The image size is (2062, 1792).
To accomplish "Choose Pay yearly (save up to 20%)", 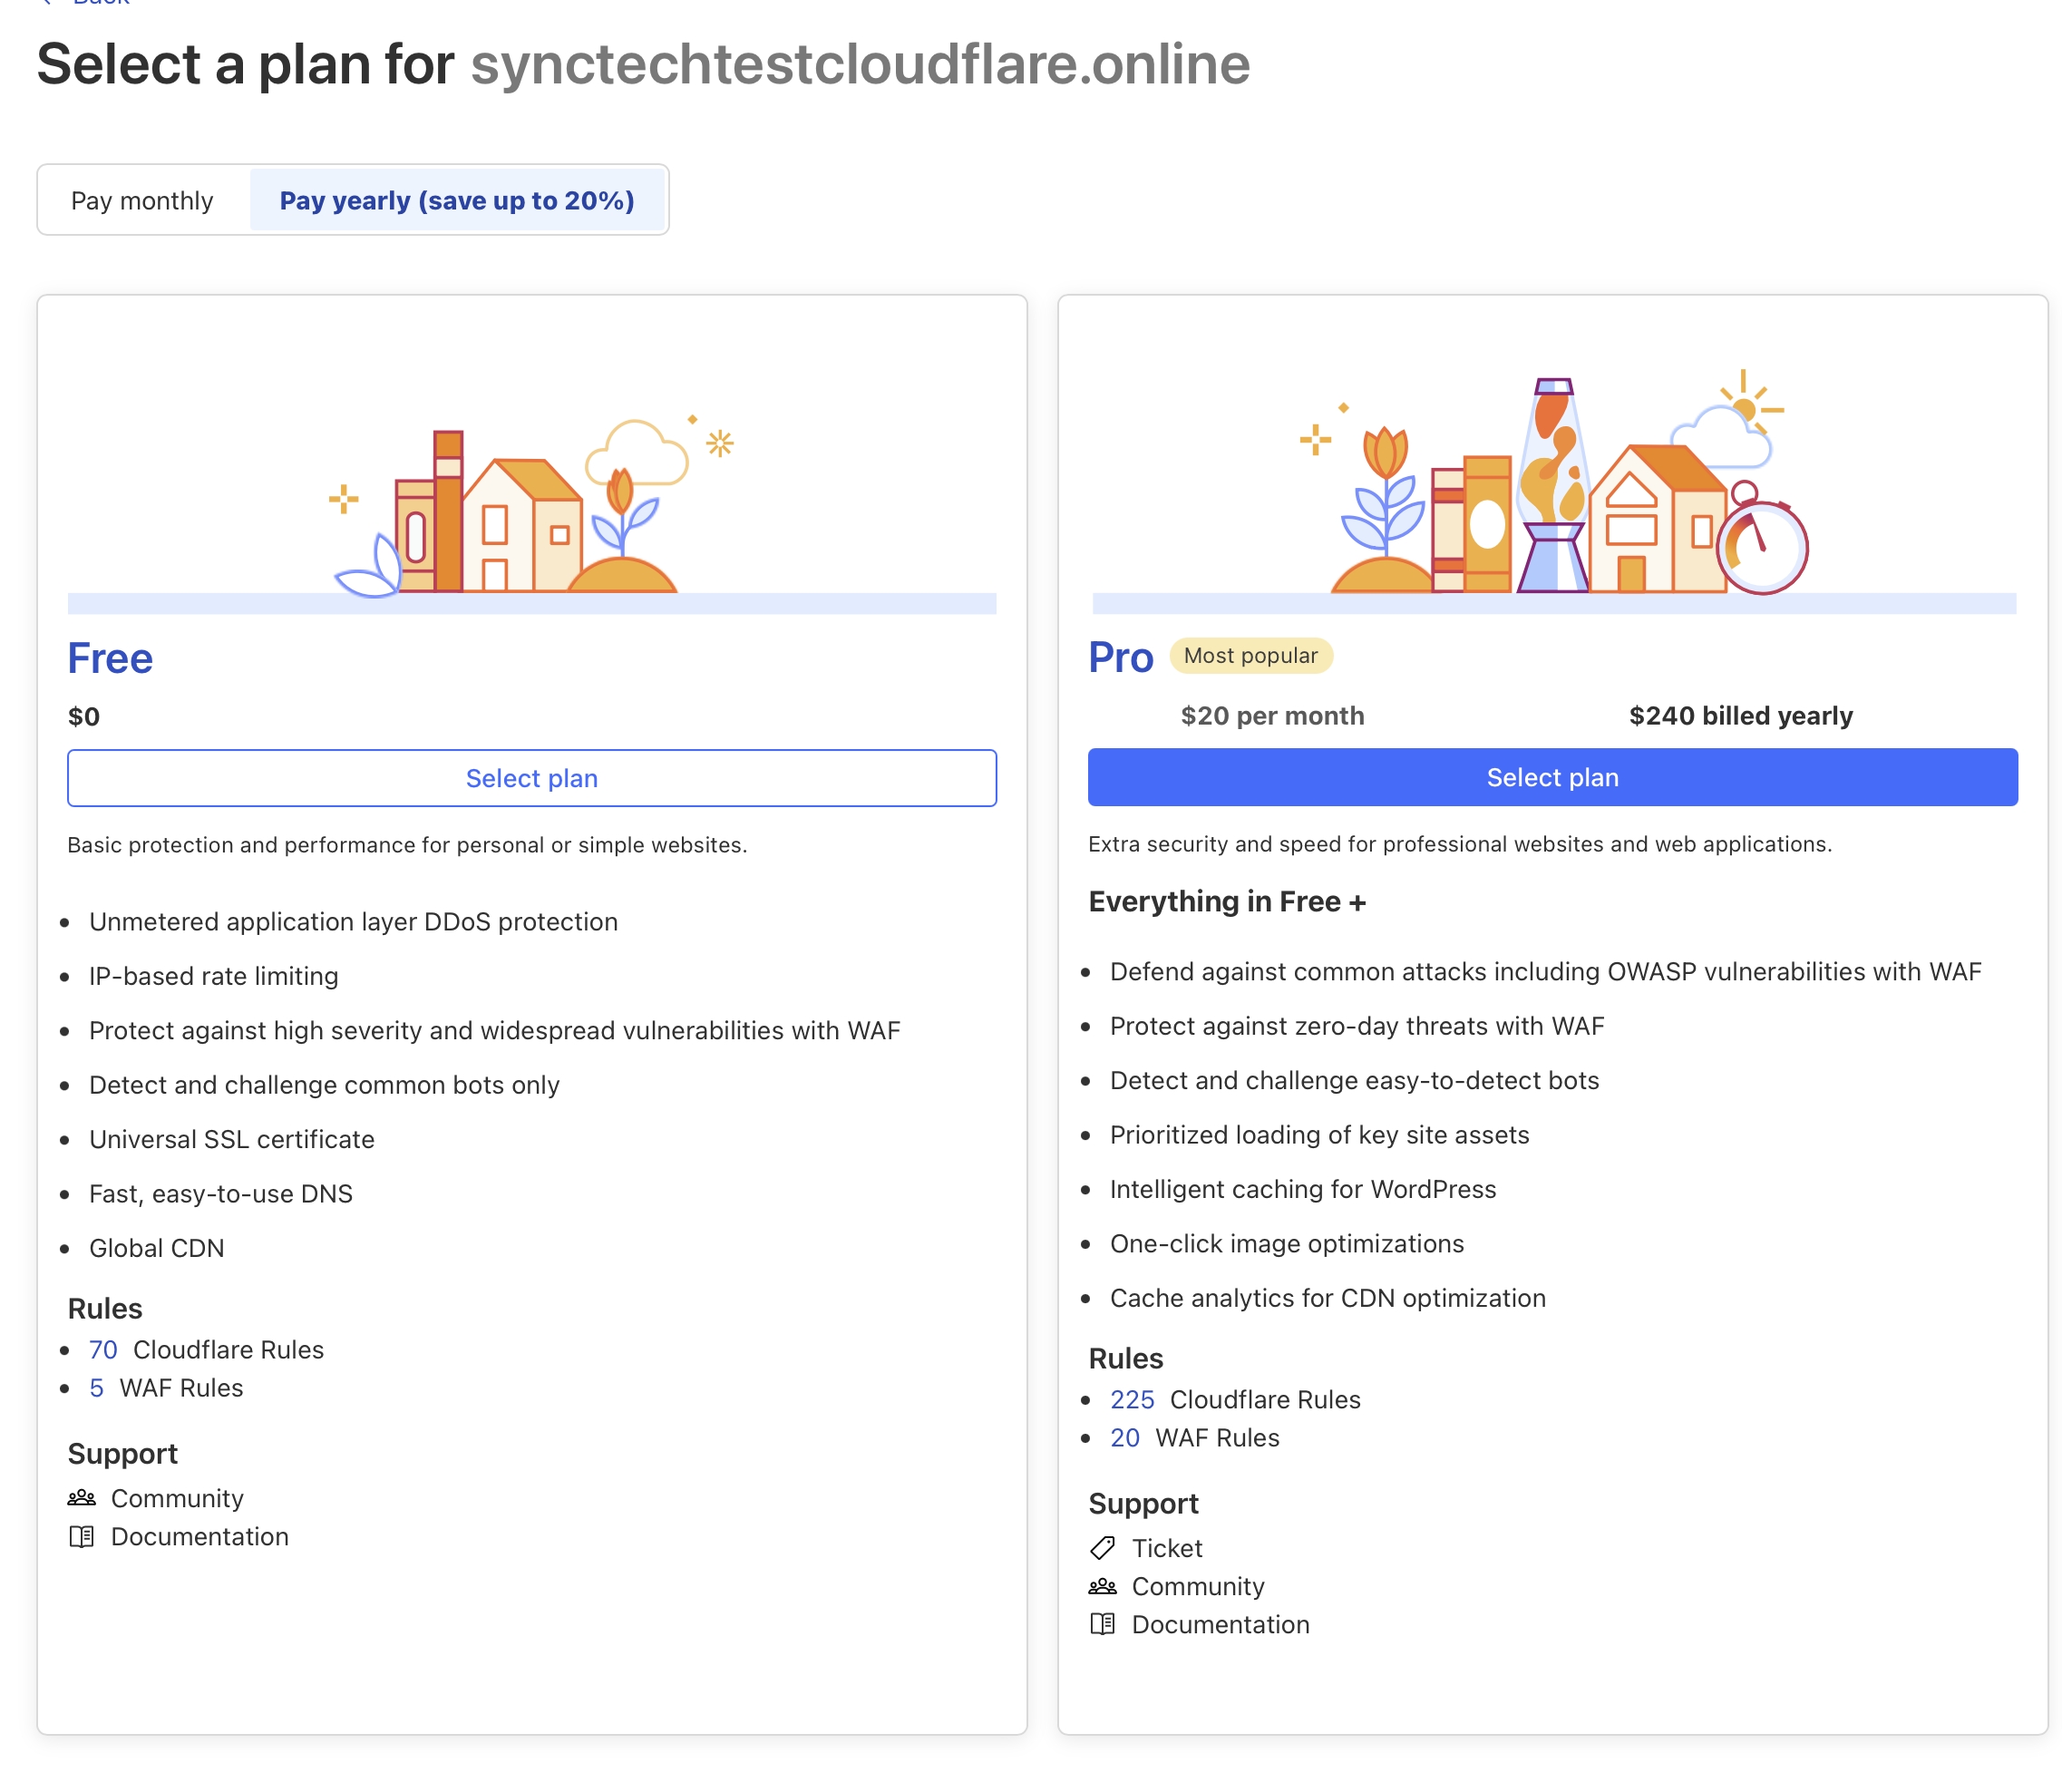I will [x=456, y=201].
